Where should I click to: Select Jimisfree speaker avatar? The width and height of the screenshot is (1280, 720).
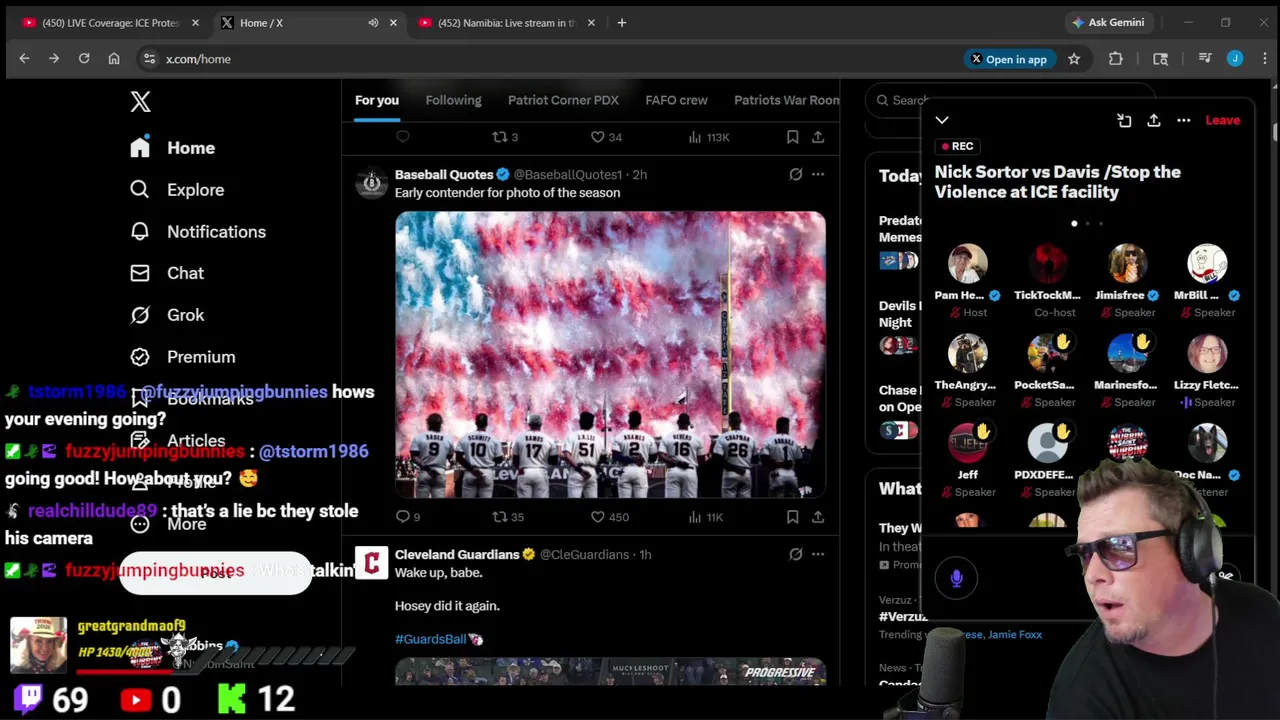1127,264
